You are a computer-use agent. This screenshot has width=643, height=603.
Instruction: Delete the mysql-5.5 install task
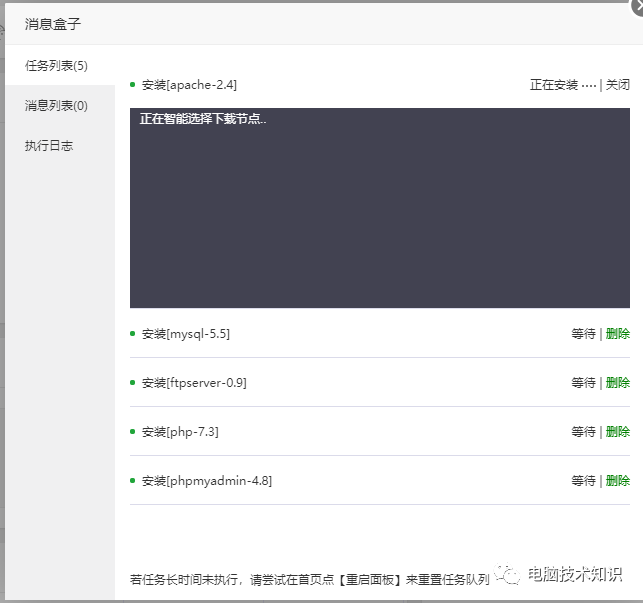(x=618, y=333)
